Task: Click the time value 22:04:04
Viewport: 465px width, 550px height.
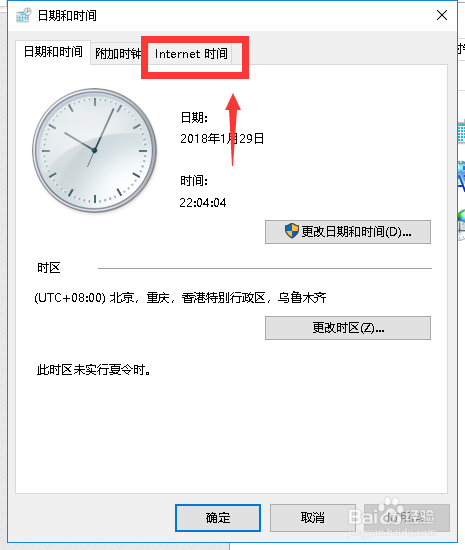Action: [x=203, y=203]
